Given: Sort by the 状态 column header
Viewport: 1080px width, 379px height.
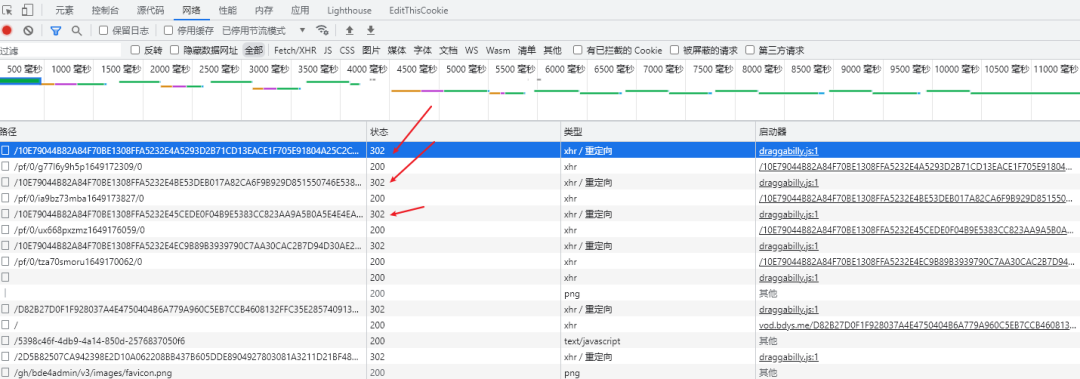Looking at the screenshot, I should pos(464,131).
